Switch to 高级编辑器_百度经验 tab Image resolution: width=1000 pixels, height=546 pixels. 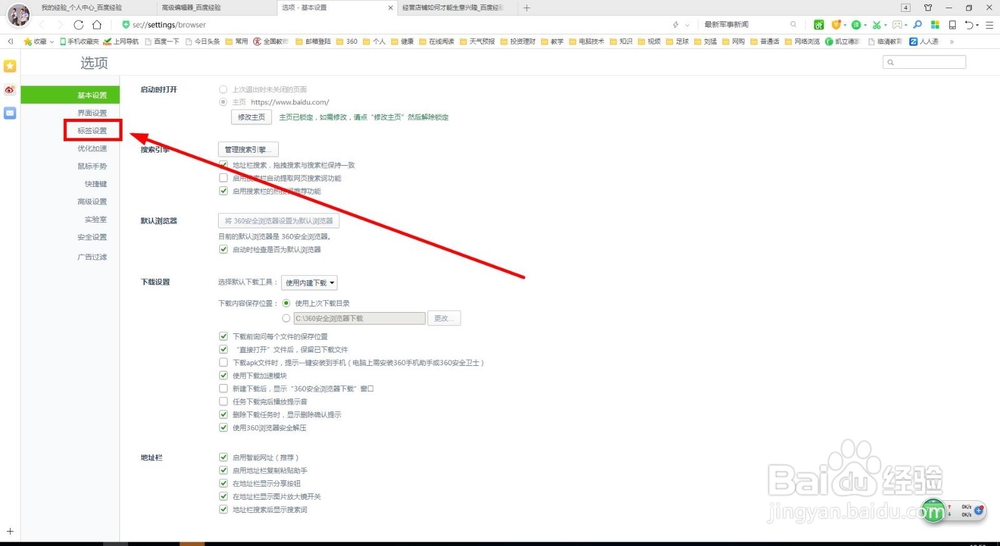click(217, 8)
